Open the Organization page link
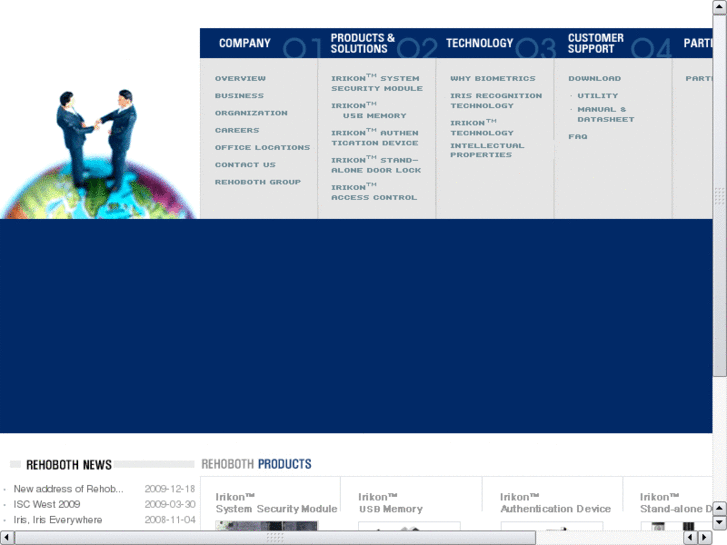 (251, 113)
